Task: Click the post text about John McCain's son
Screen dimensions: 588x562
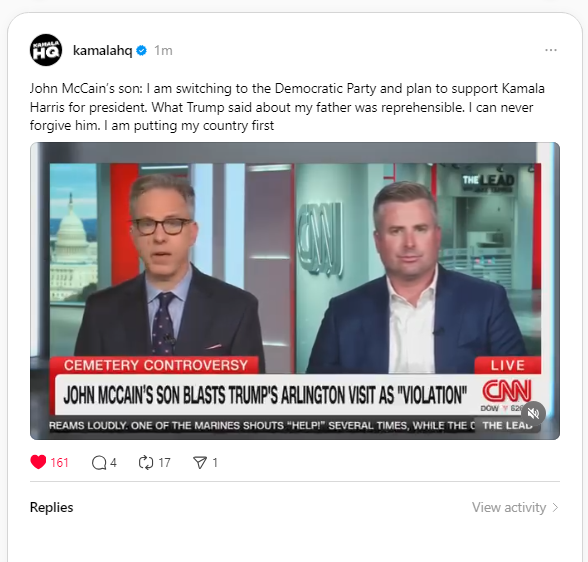Action: click(287, 107)
